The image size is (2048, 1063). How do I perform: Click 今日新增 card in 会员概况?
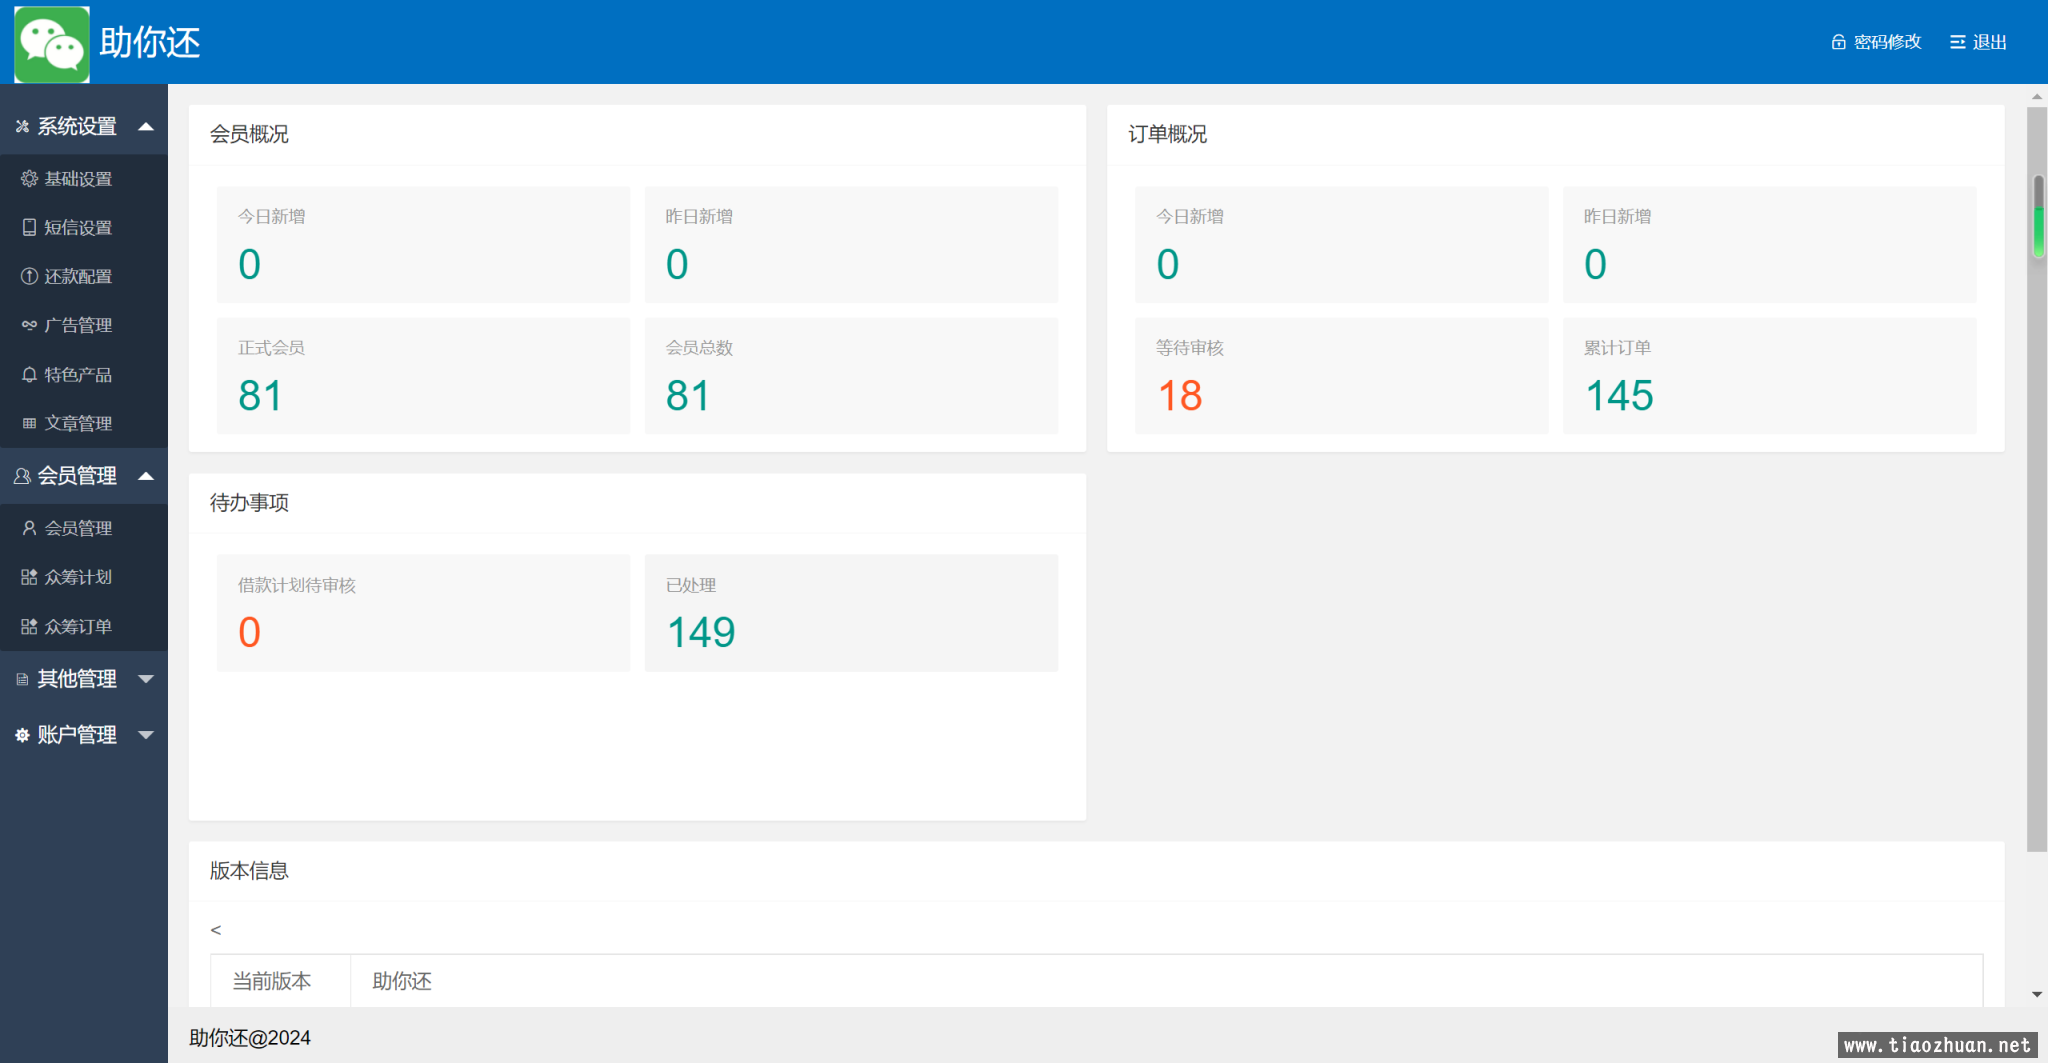coord(423,245)
